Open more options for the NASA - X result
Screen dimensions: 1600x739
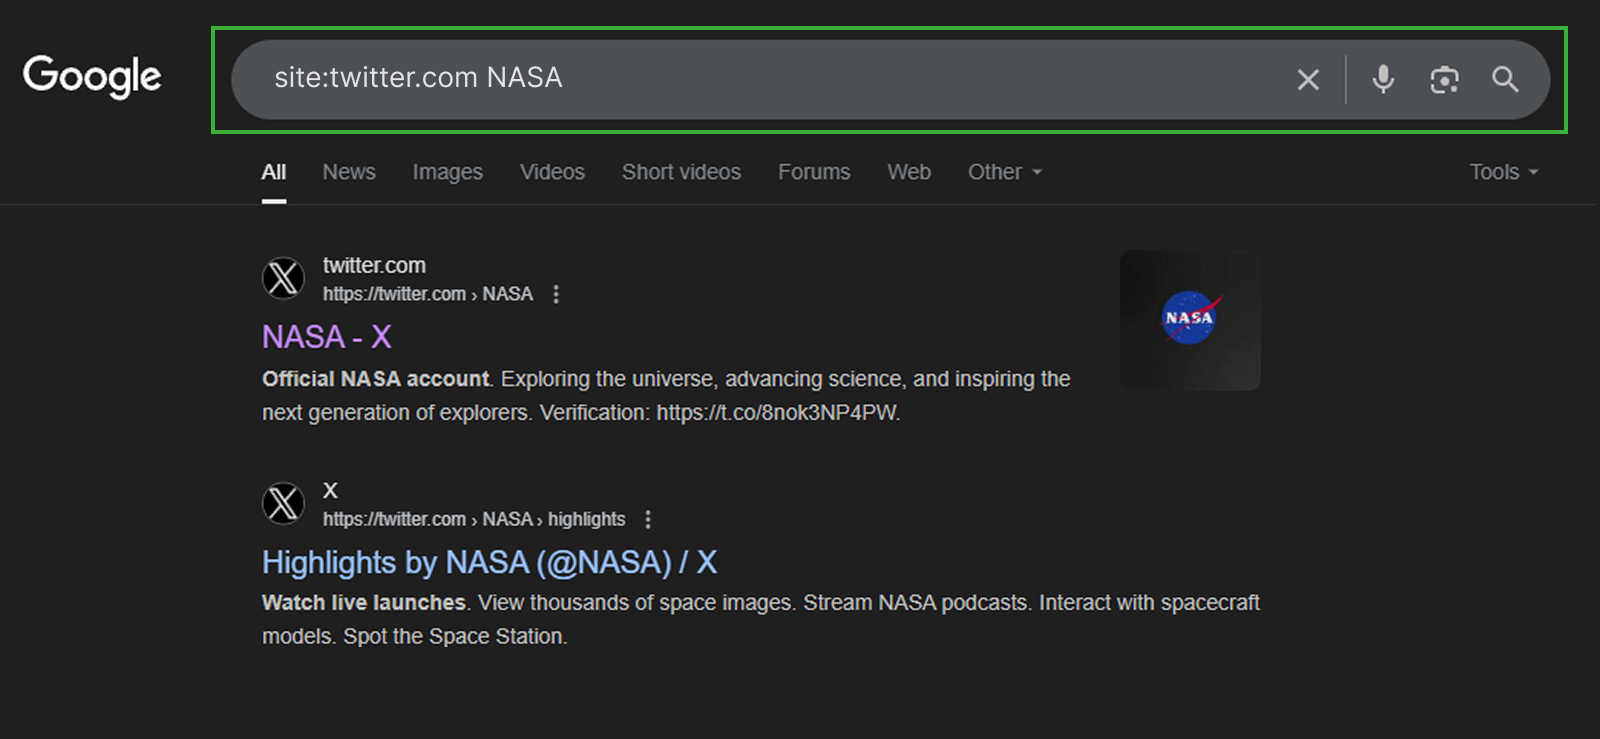click(556, 294)
